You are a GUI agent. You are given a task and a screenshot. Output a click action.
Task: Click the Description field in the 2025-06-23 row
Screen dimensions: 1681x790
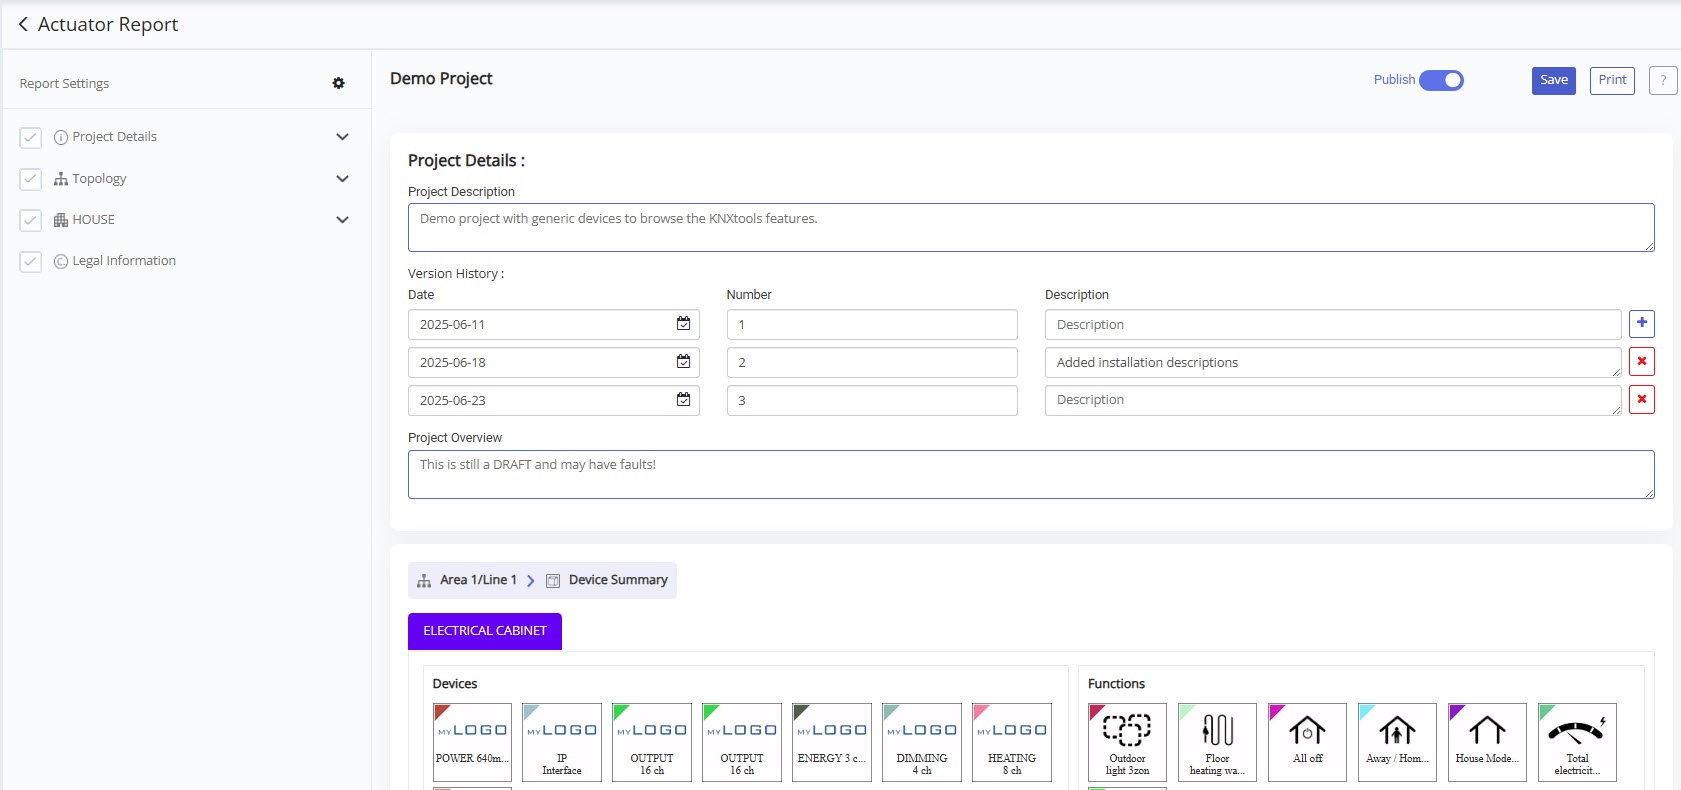click(x=1333, y=400)
